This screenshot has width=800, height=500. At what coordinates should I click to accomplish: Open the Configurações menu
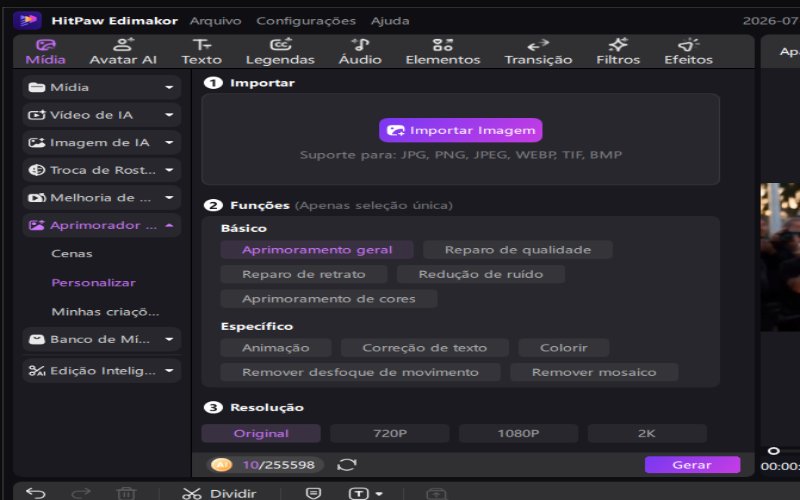coord(306,21)
